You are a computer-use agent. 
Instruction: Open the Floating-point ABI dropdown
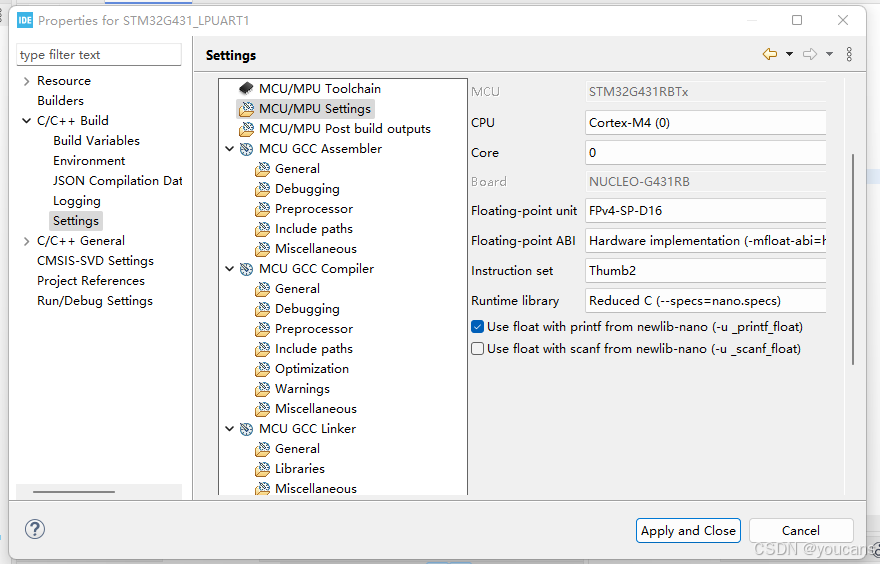(x=705, y=241)
